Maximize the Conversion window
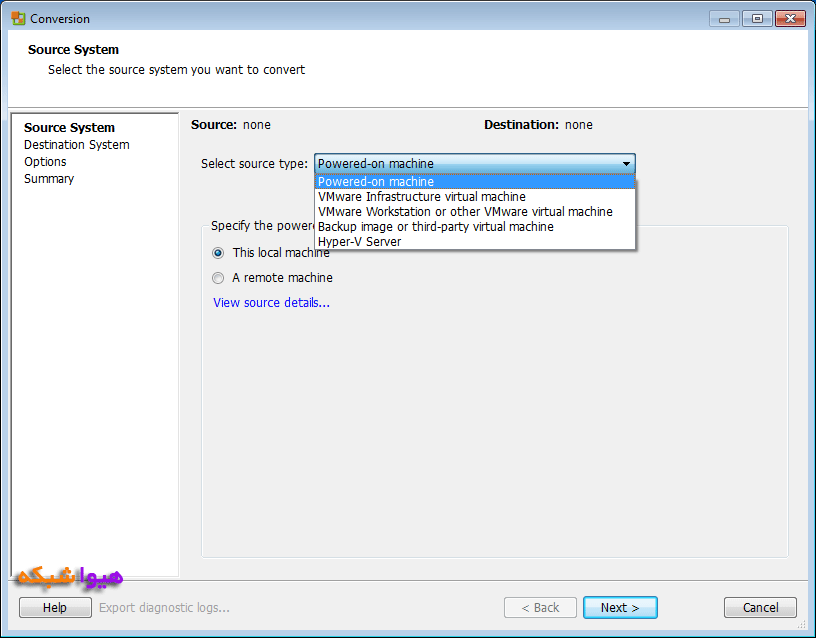 click(756, 18)
